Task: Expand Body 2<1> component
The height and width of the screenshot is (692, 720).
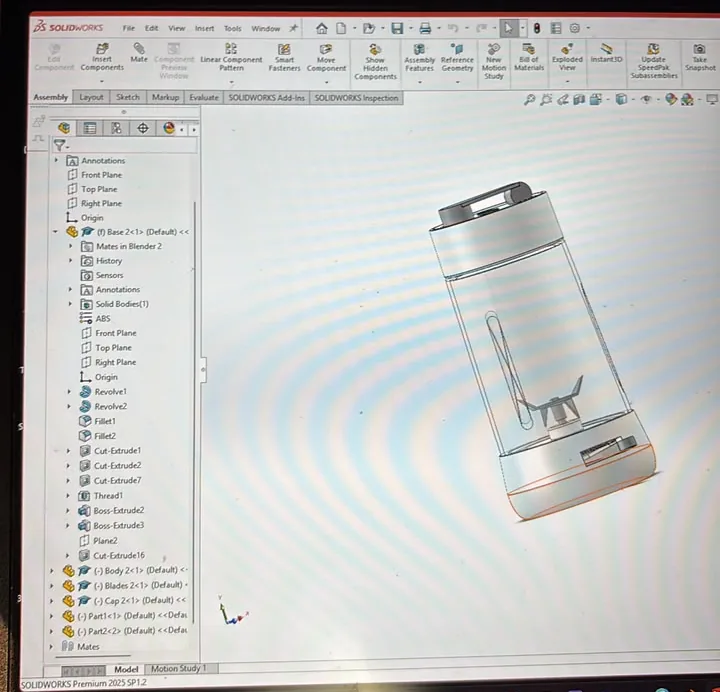Action: (51, 571)
